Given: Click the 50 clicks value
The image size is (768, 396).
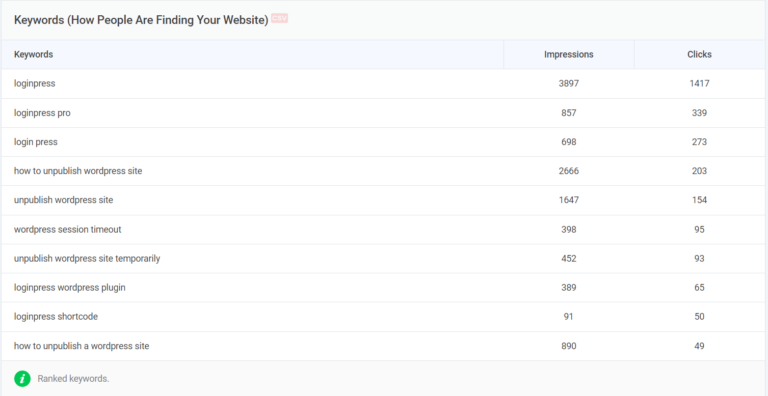Looking at the screenshot, I should 699,317.
